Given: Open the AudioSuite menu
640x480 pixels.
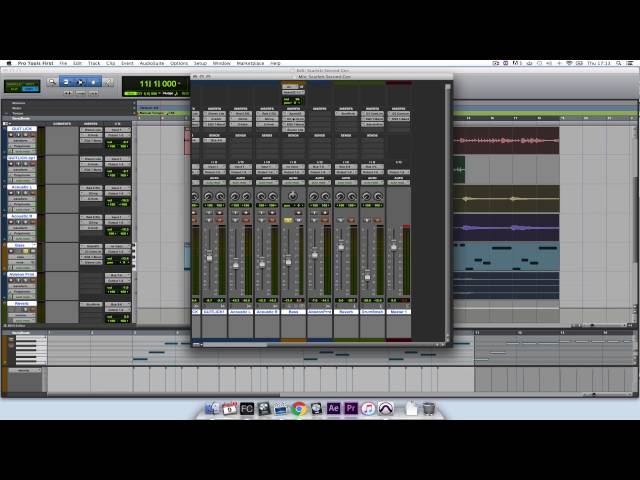Looking at the screenshot, I should [x=151, y=63].
